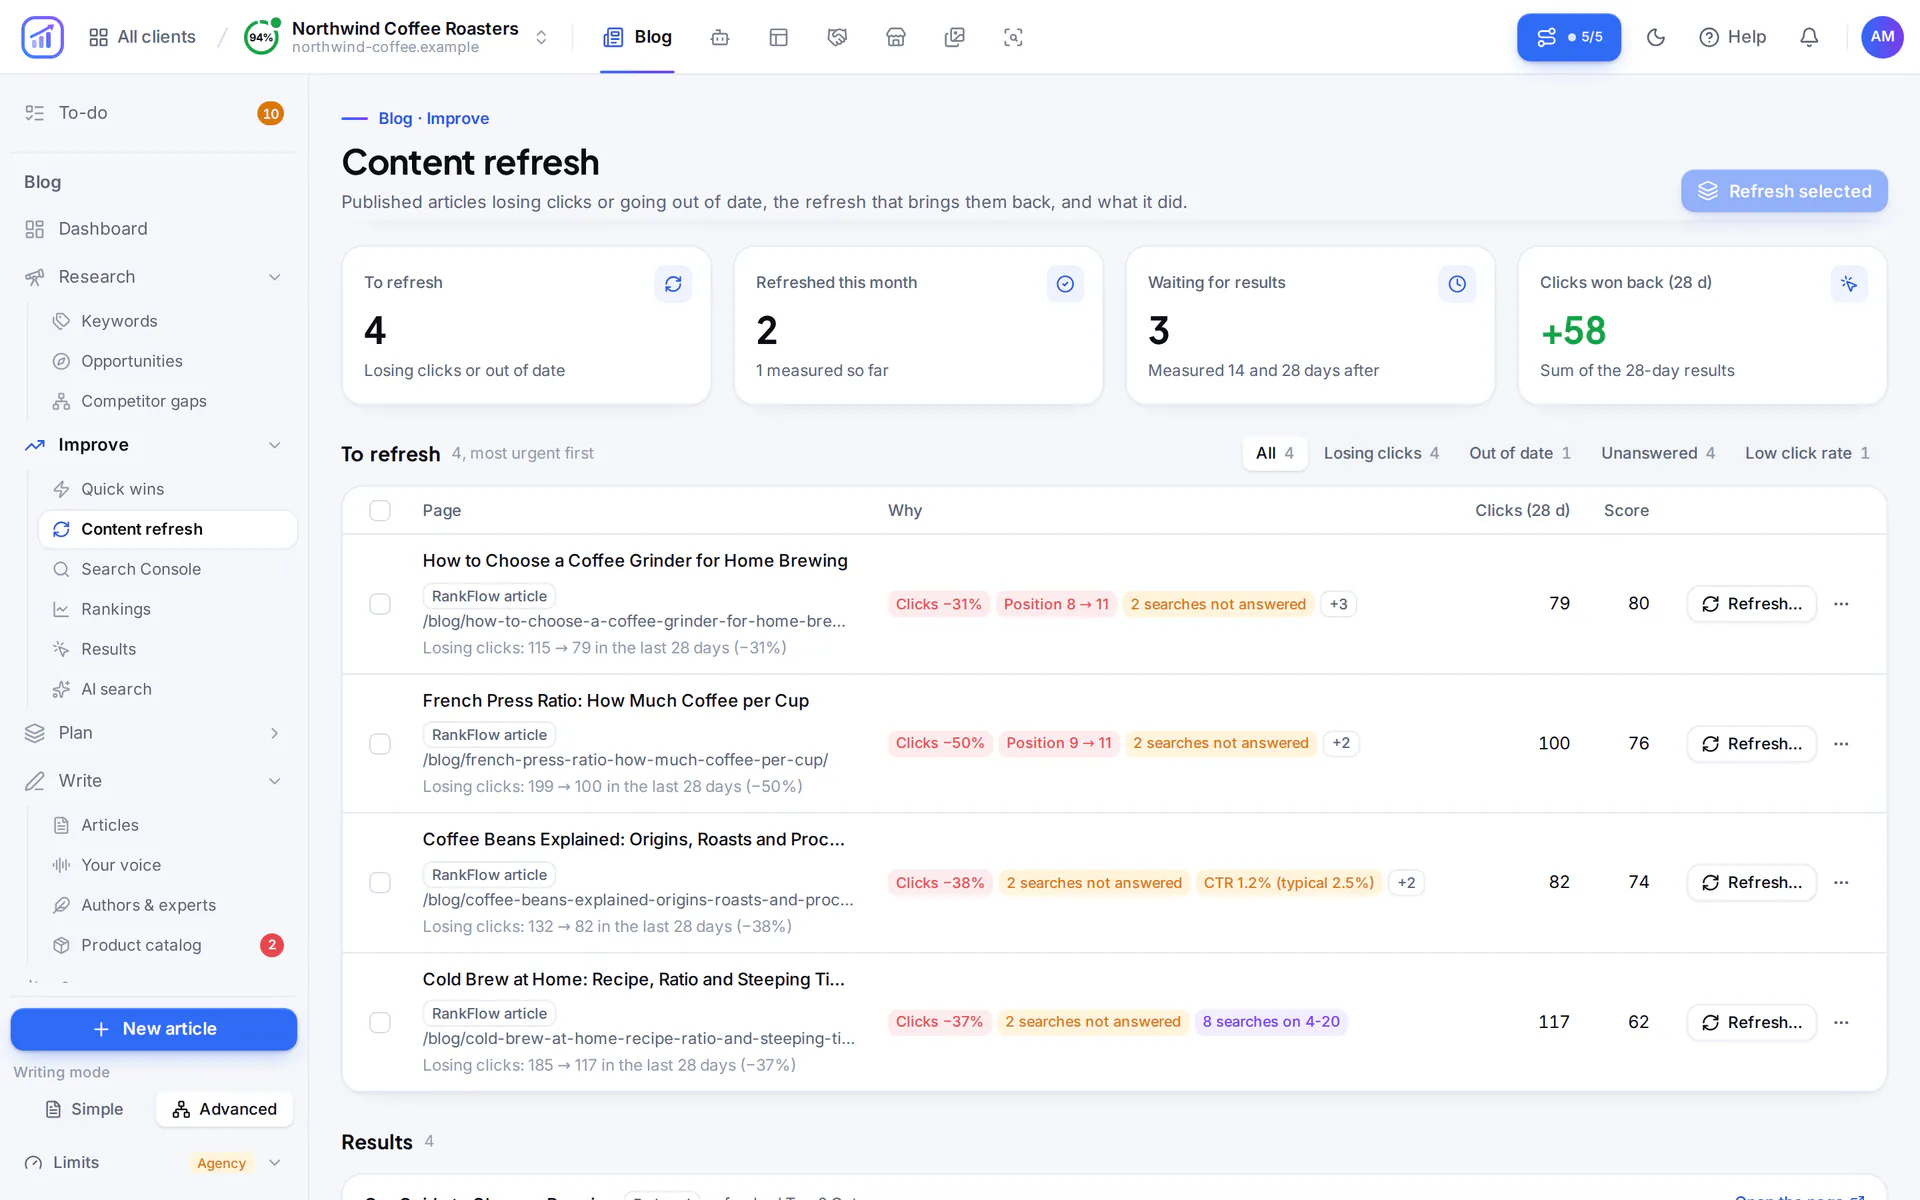Viewport: 1920px width, 1200px height.
Task: Filter list by Out of date tab
Action: [1520, 453]
